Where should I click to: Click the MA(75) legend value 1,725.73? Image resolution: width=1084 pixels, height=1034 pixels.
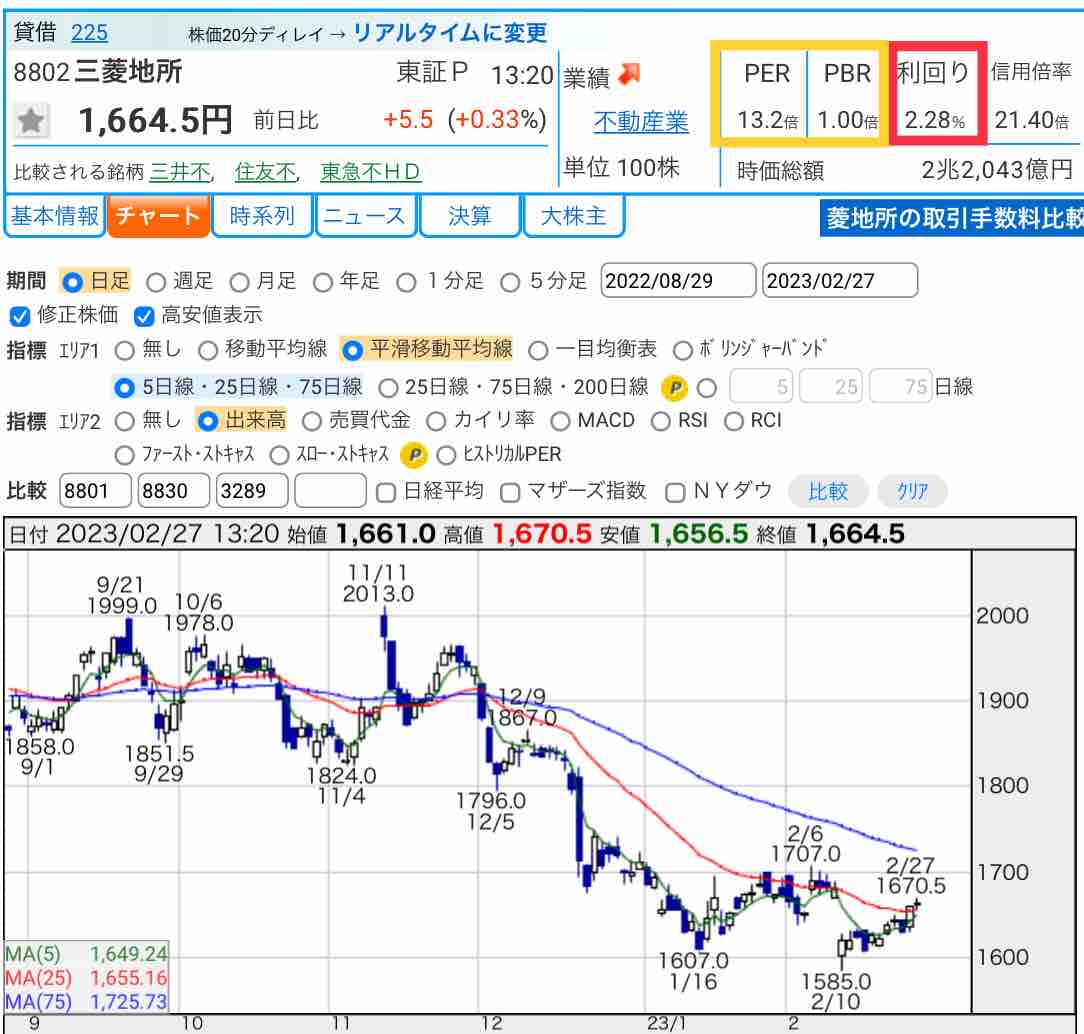point(129,1002)
